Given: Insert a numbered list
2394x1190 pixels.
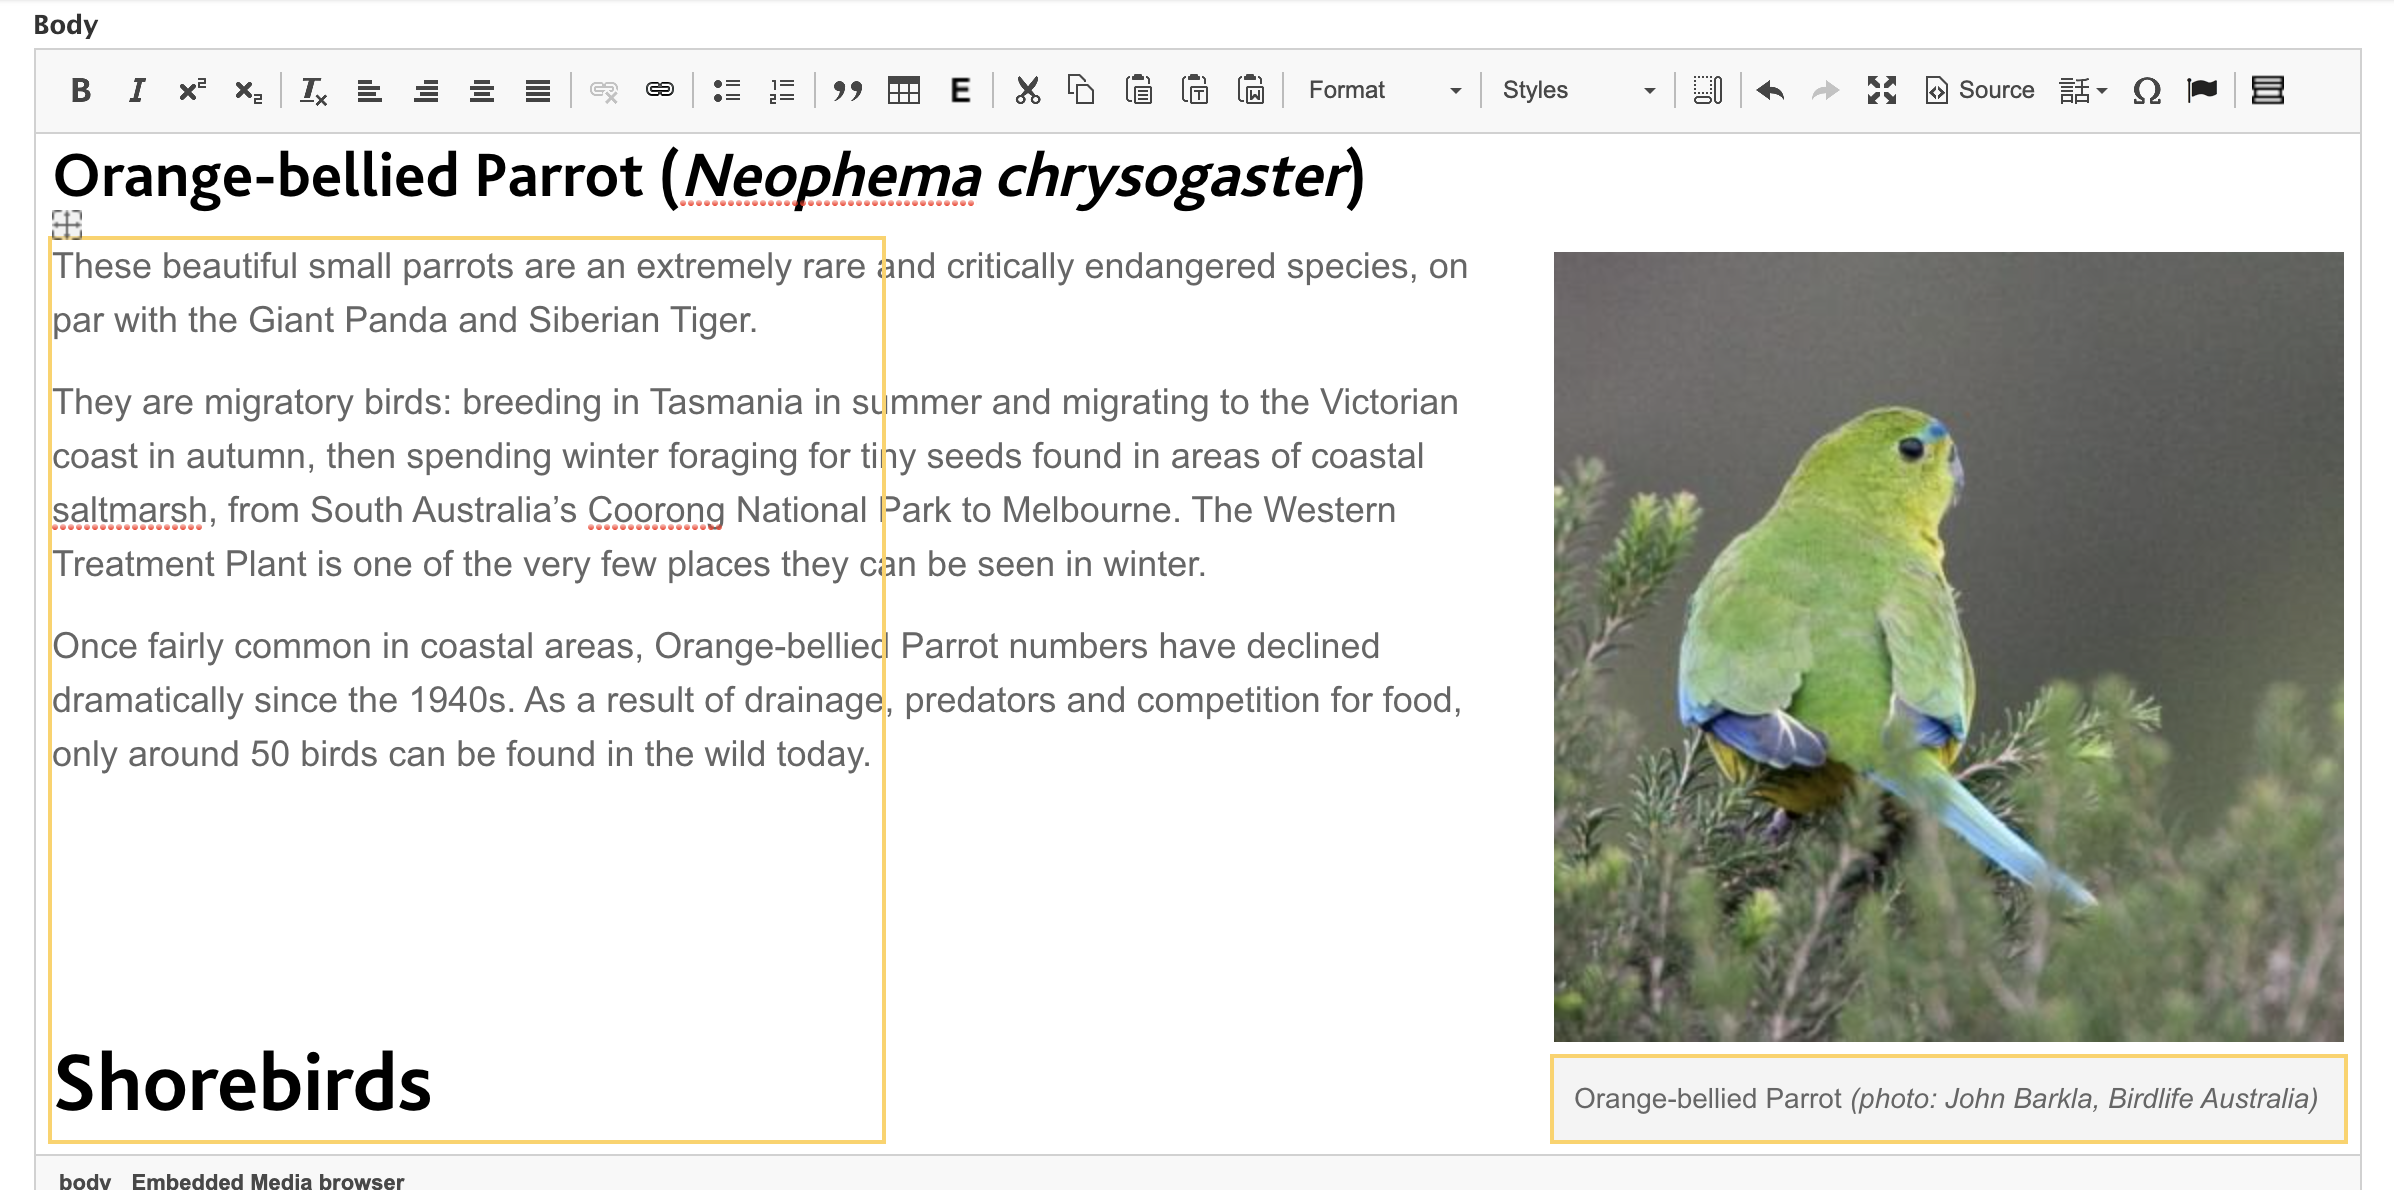Looking at the screenshot, I should tap(782, 91).
